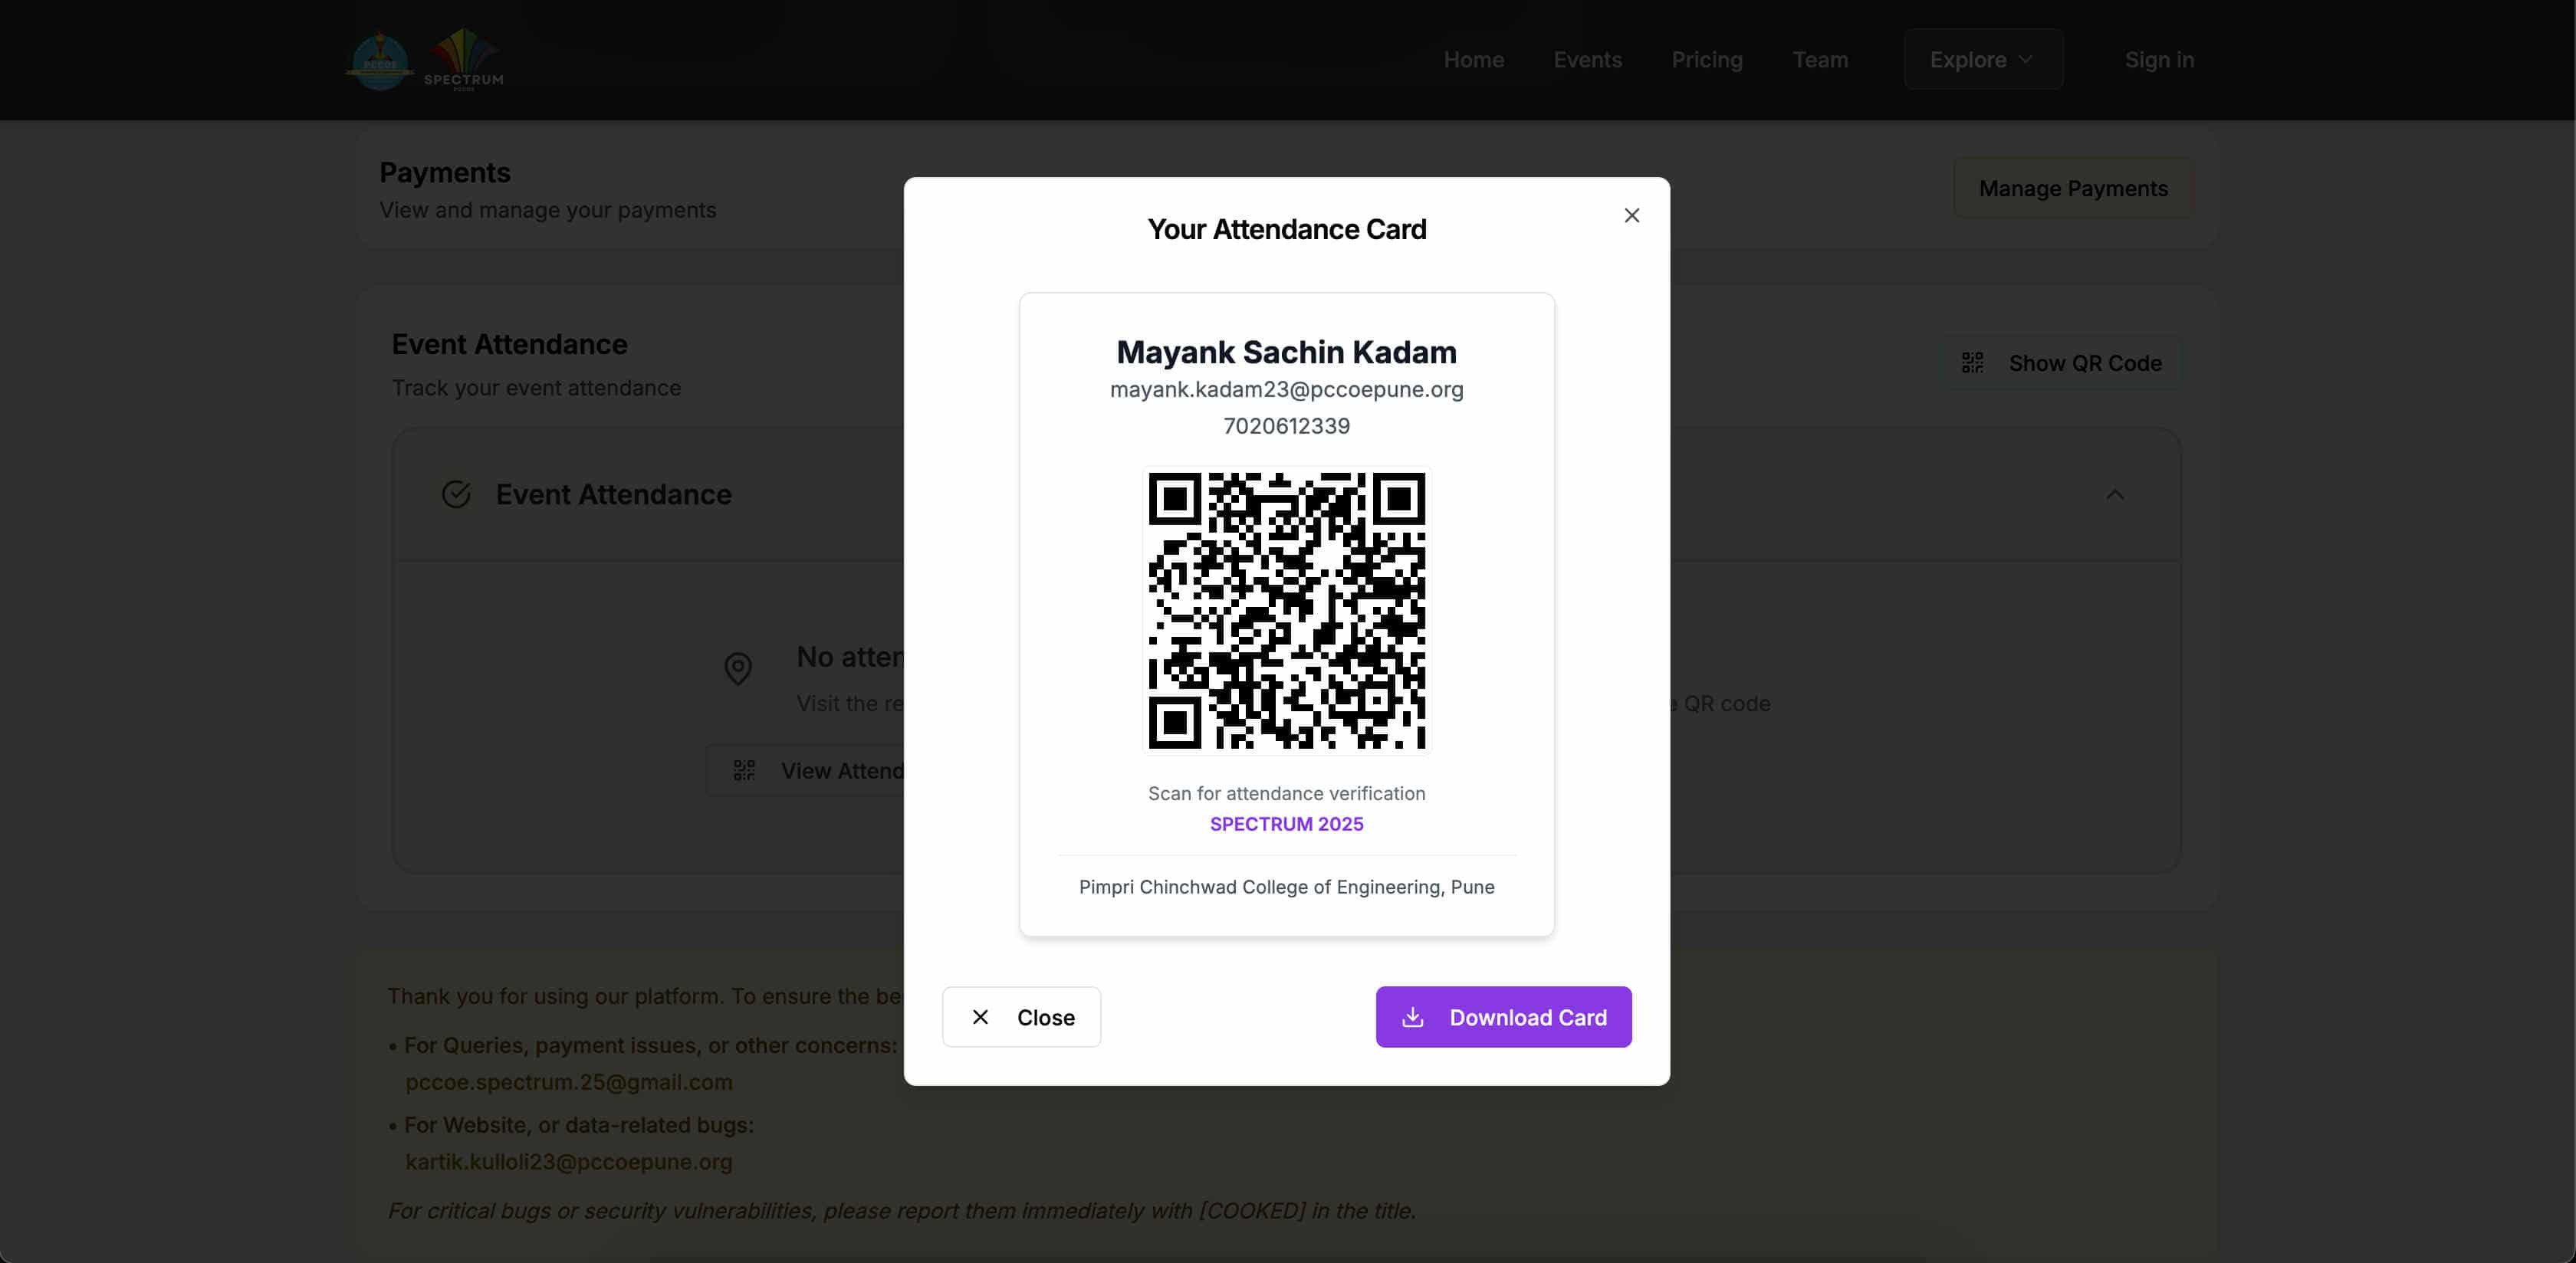This screenshot has height=1263, width=2576.
Task: Click the QR icon next to Show QR Code
Action: 1972,363
